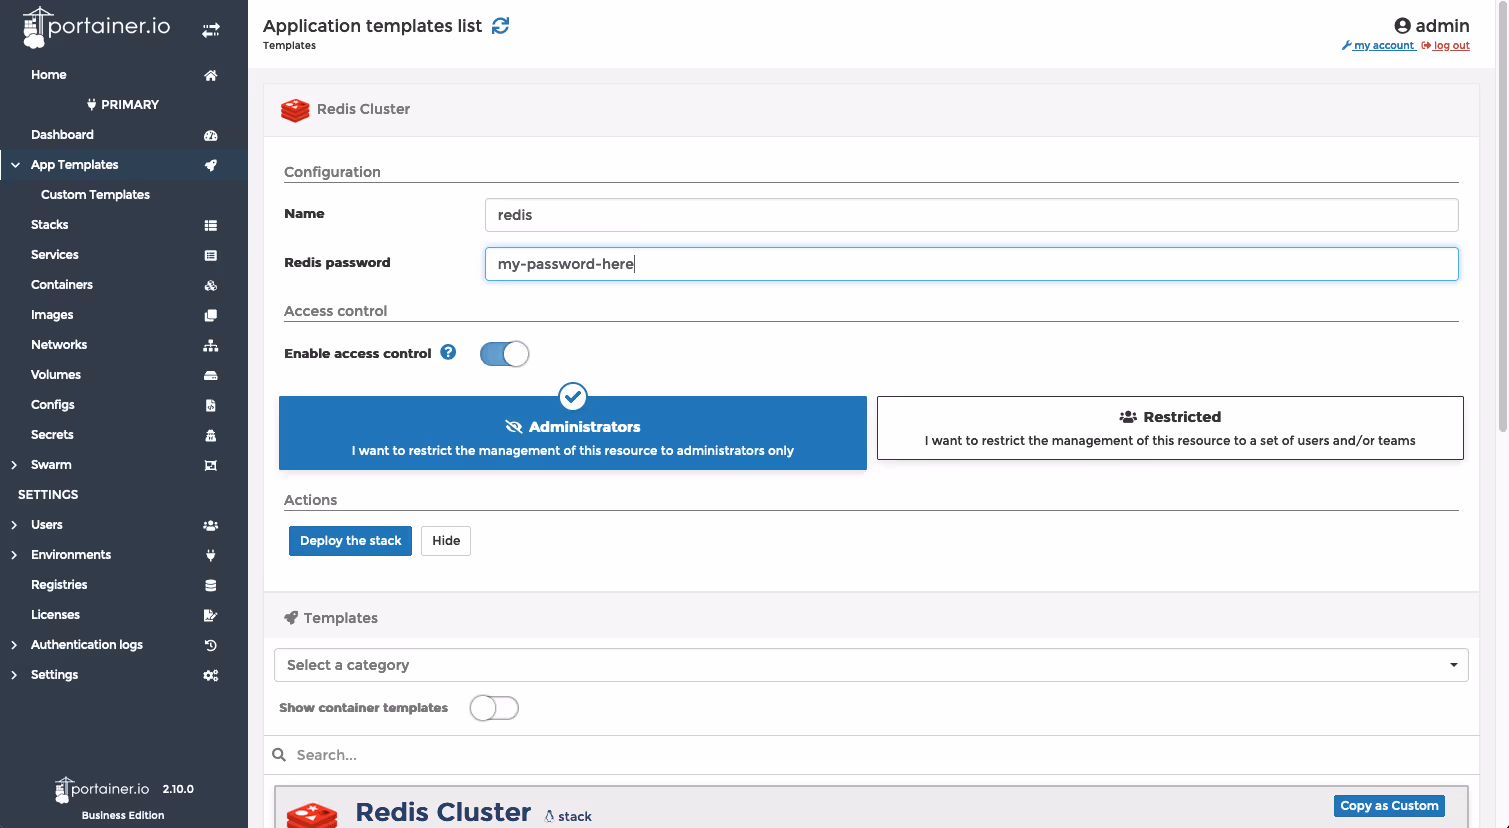Toggle Enable access control switch
This screenshot has width=1509, height=828.
coord(504,354)
